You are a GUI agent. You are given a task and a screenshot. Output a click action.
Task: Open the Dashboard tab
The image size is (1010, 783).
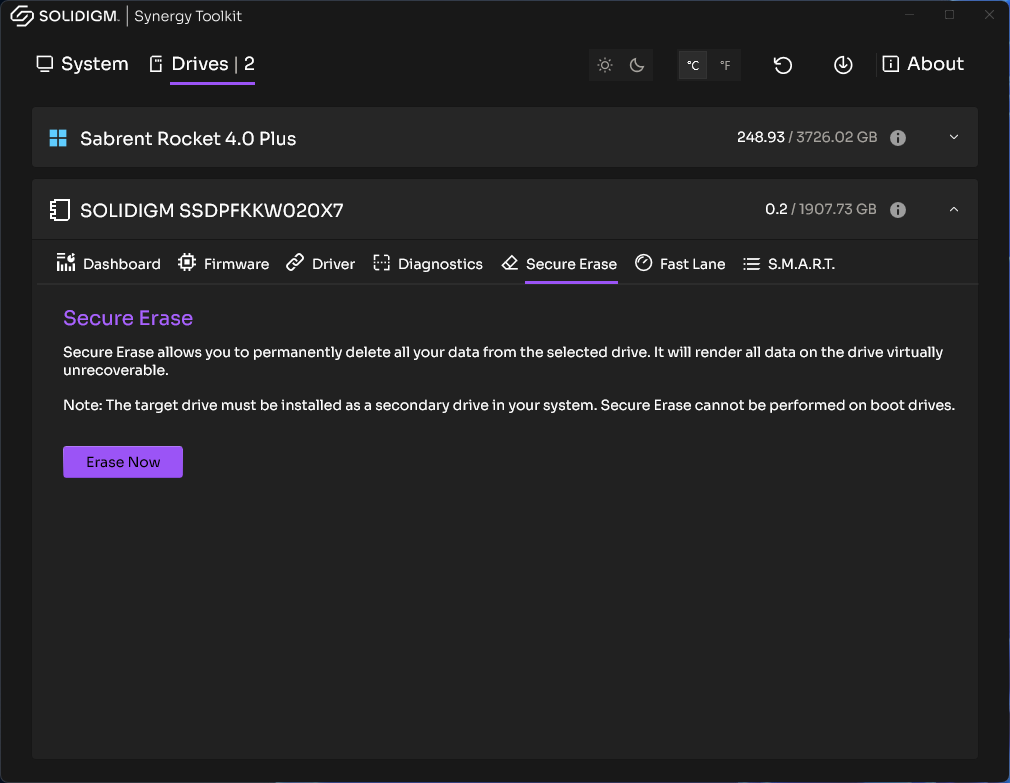(108, 263)
